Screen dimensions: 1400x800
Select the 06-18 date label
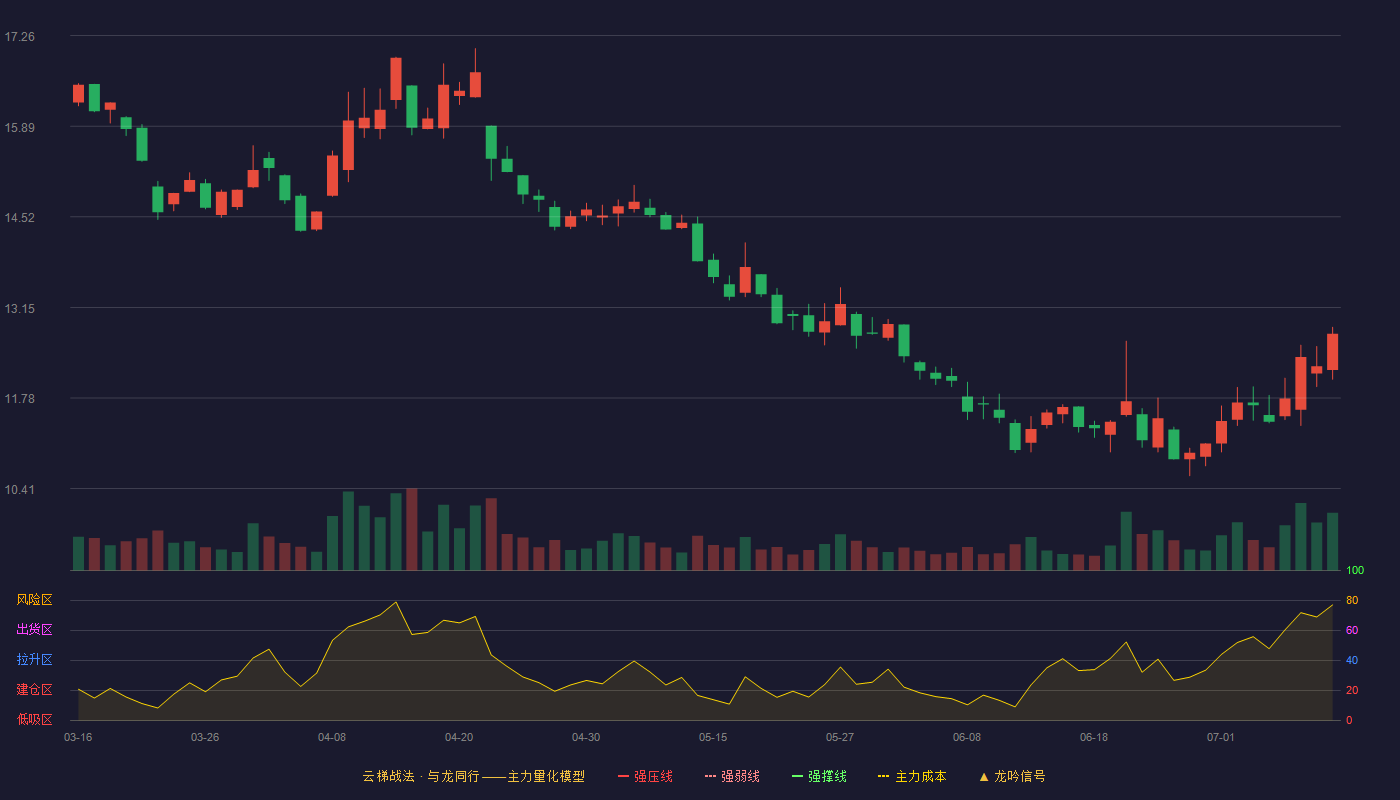click(x=1094, y=737)
